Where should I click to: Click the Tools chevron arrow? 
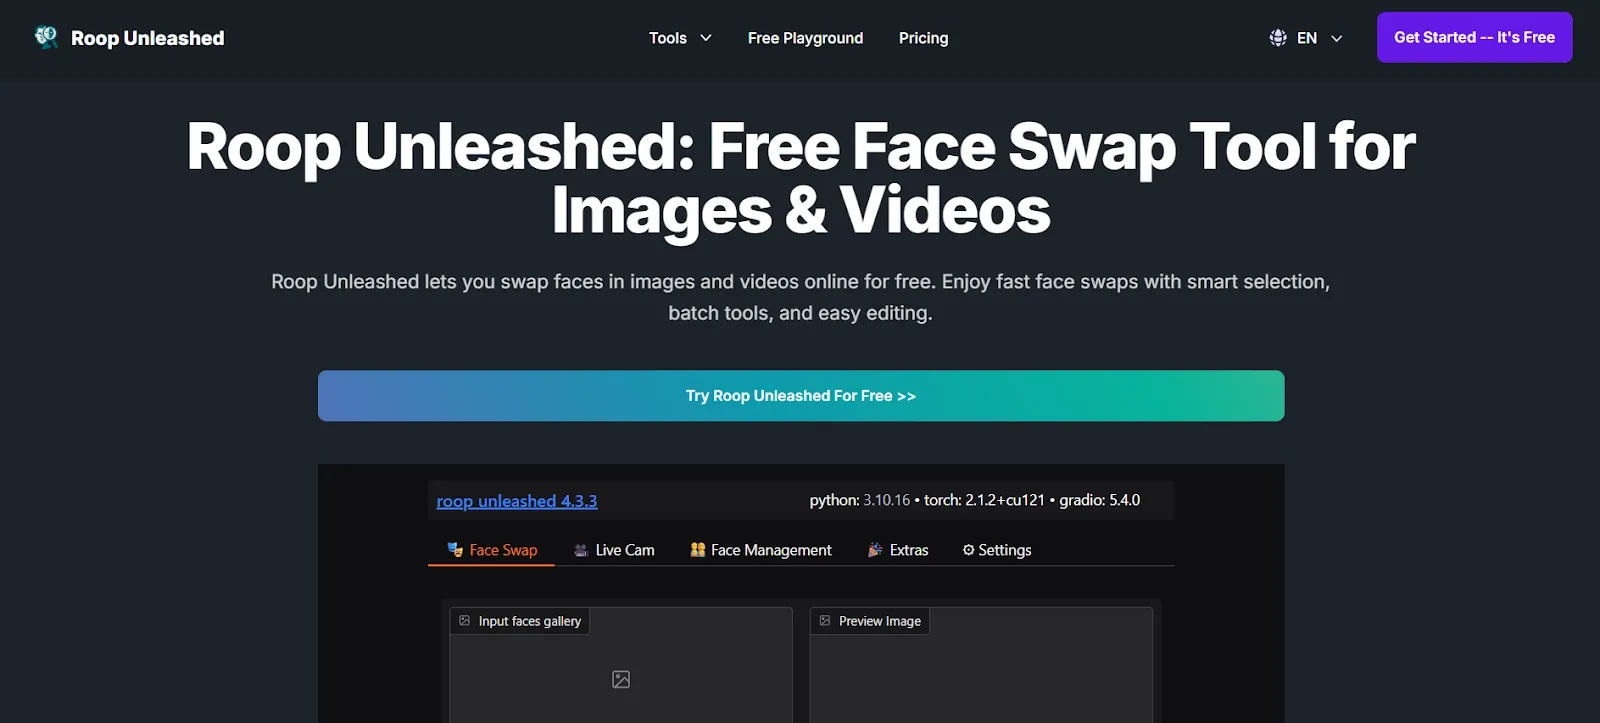[x=706, y=38]
